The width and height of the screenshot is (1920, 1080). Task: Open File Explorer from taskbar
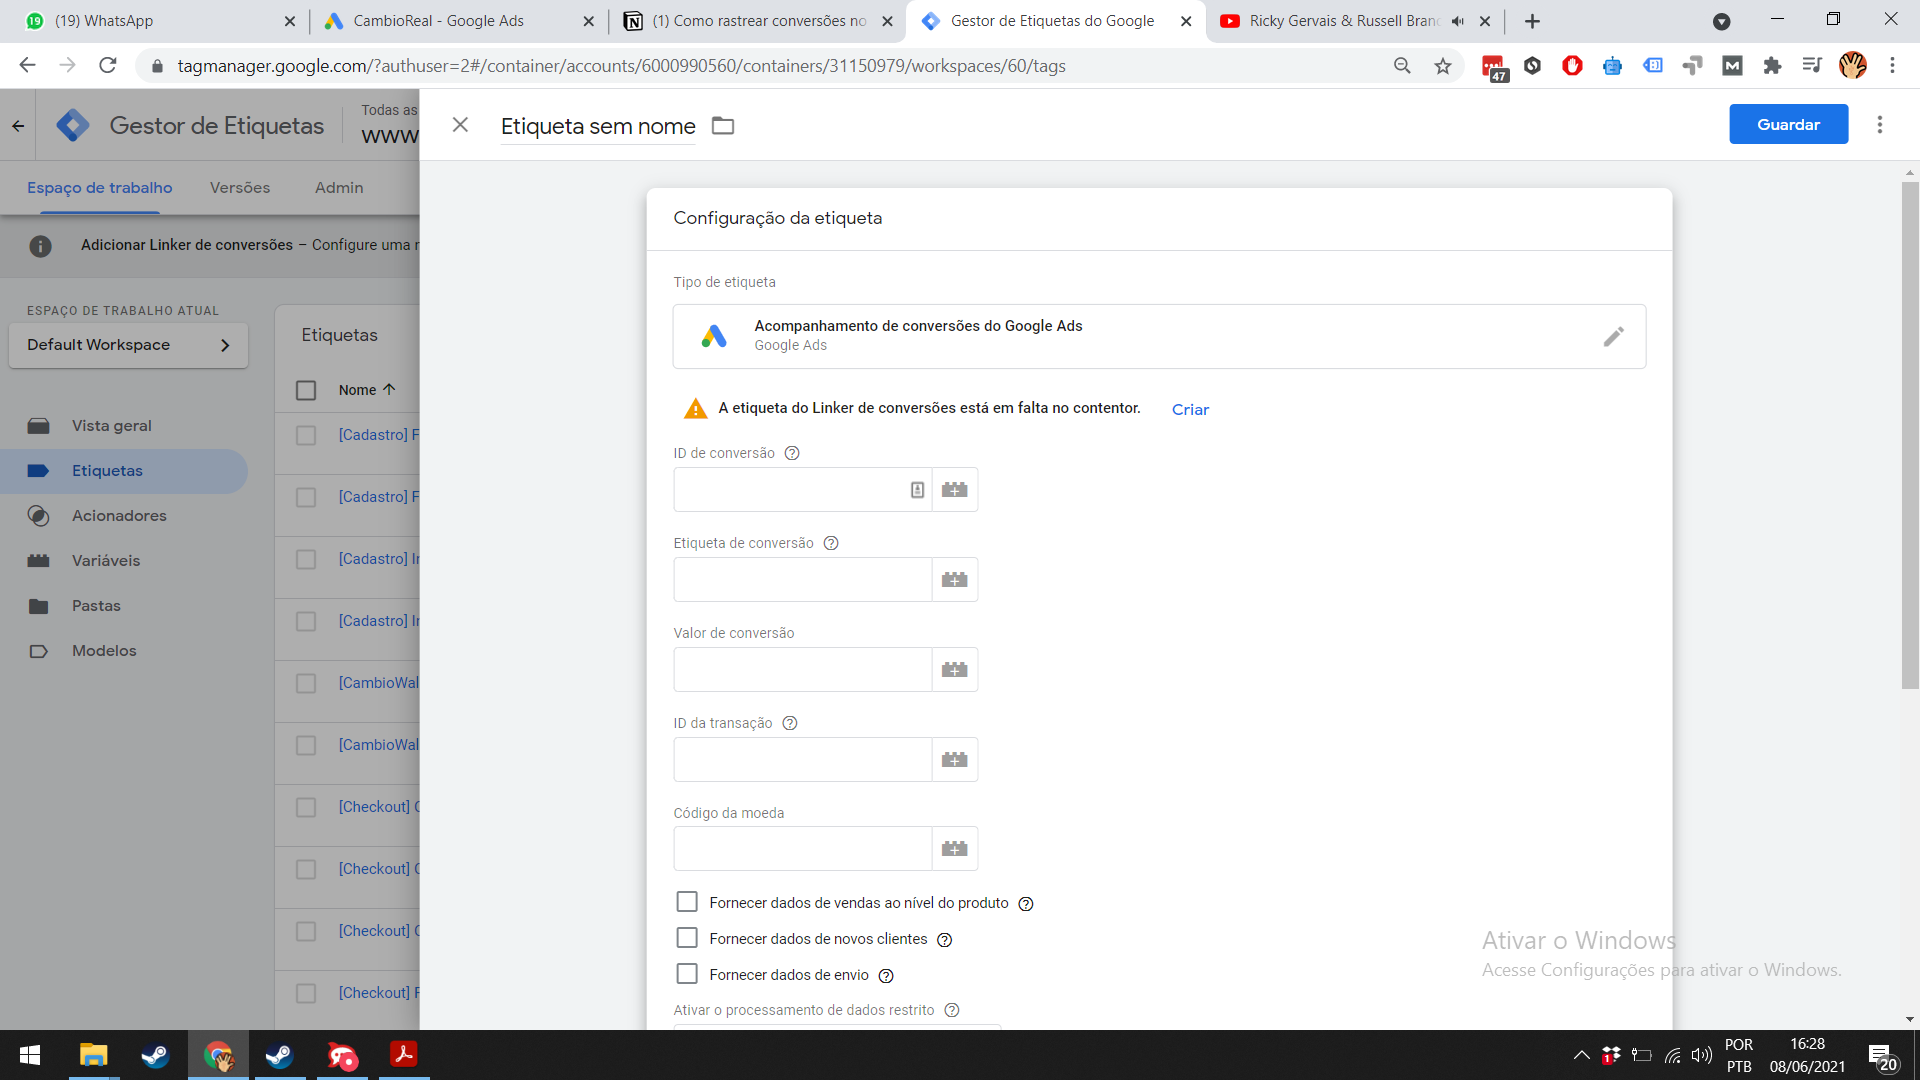point(93,1056)
